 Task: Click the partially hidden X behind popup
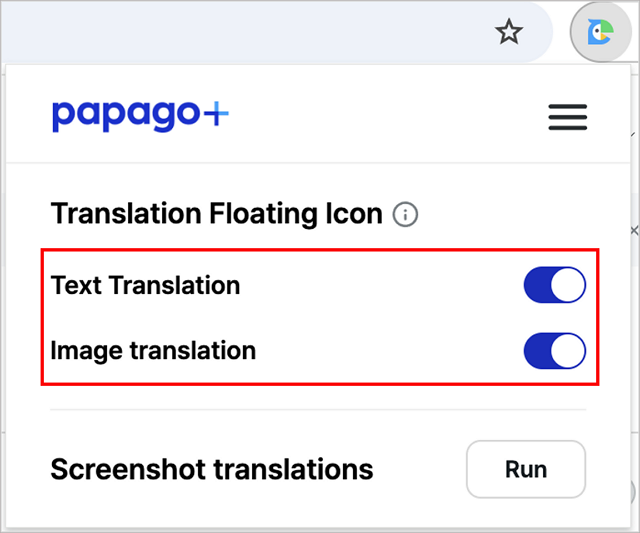pos(635,231)
